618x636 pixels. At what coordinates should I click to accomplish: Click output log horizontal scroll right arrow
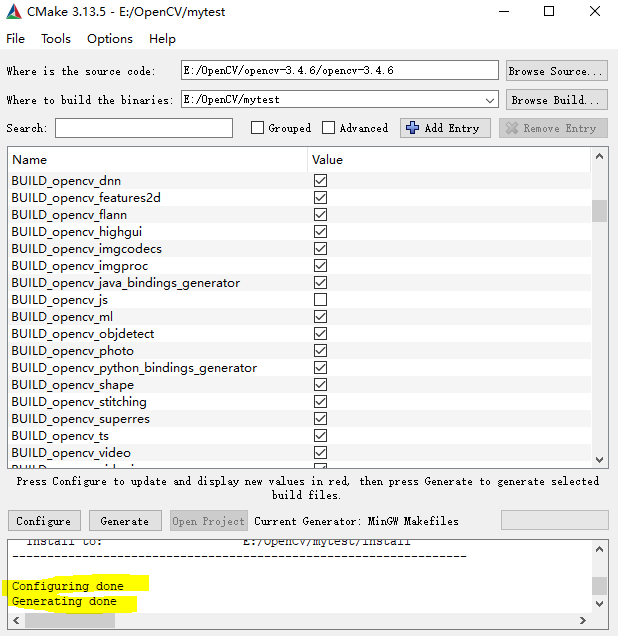coord(583,620)
